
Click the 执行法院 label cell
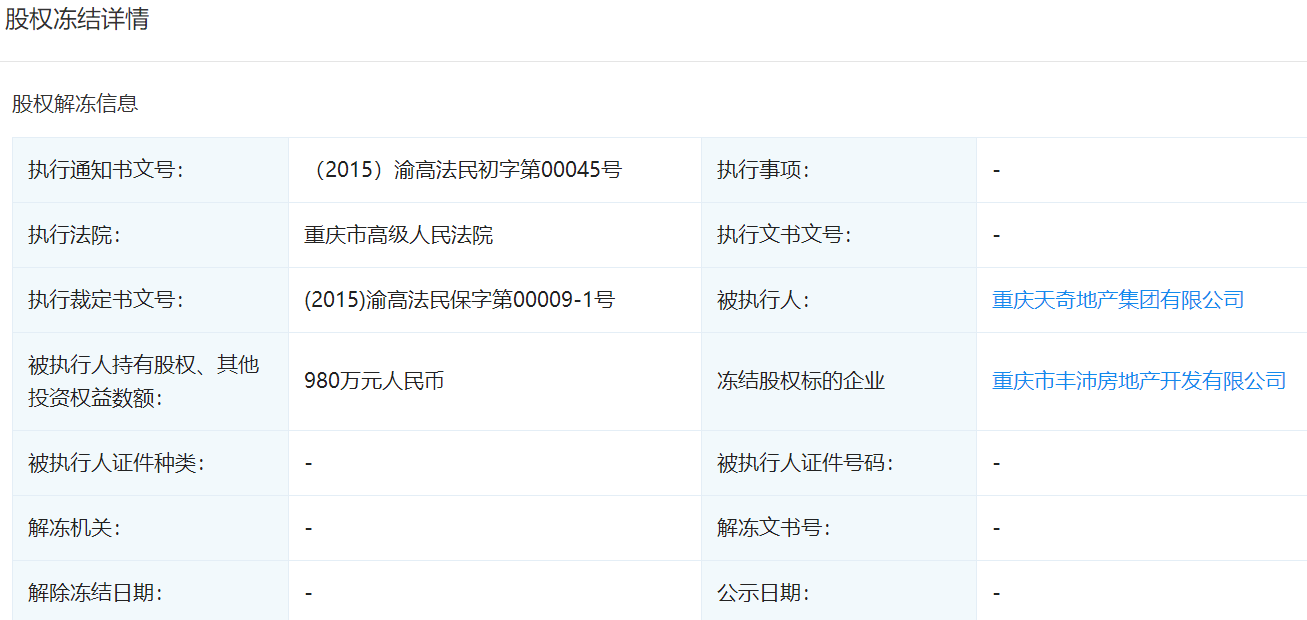pyautogui.click(x=150, y=235)
